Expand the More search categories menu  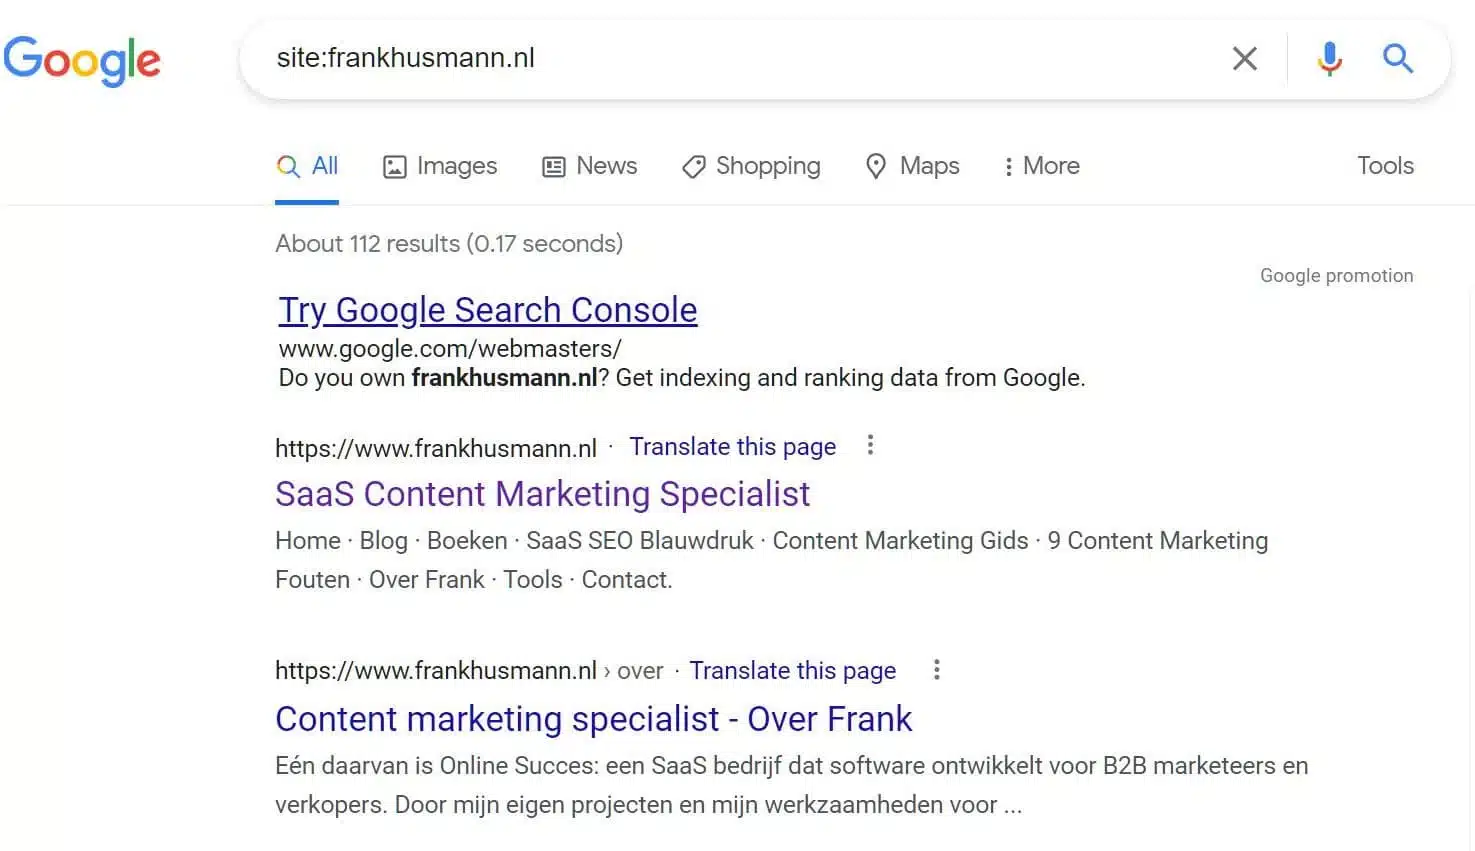[1040, 166]
